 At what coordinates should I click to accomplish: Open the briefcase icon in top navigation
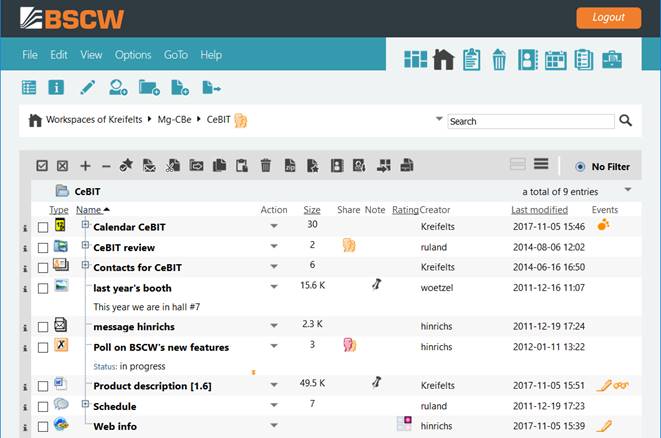[612, 60]
